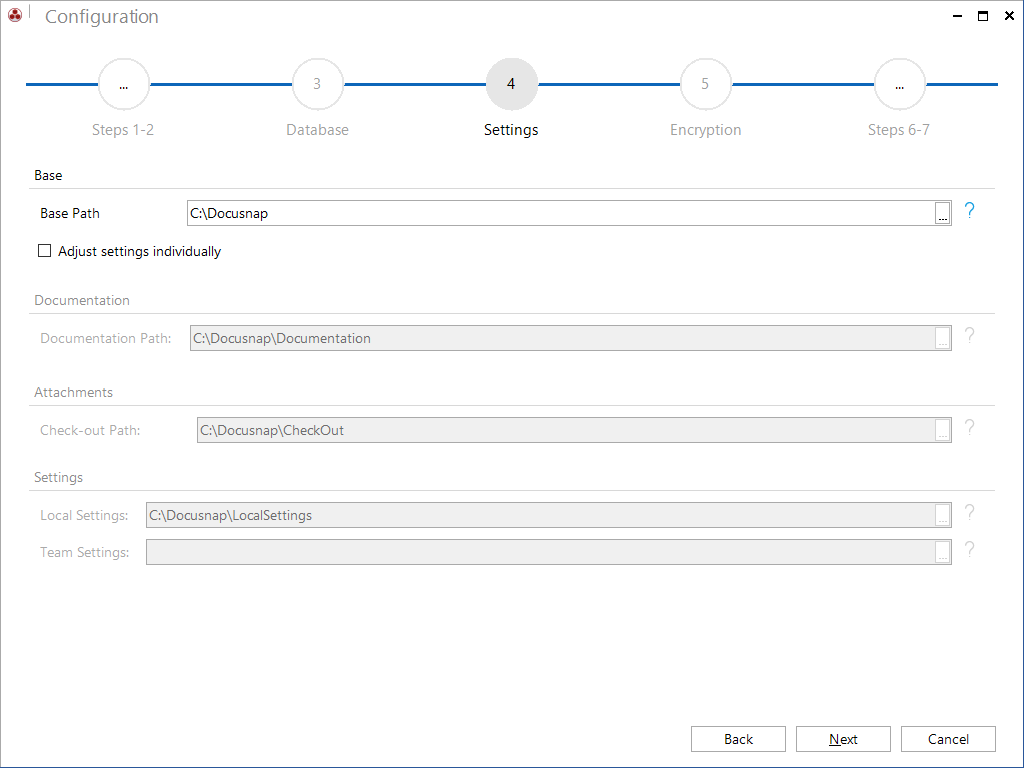Cancel the configuration wizard
The image size is (1024, 768).
948,739
